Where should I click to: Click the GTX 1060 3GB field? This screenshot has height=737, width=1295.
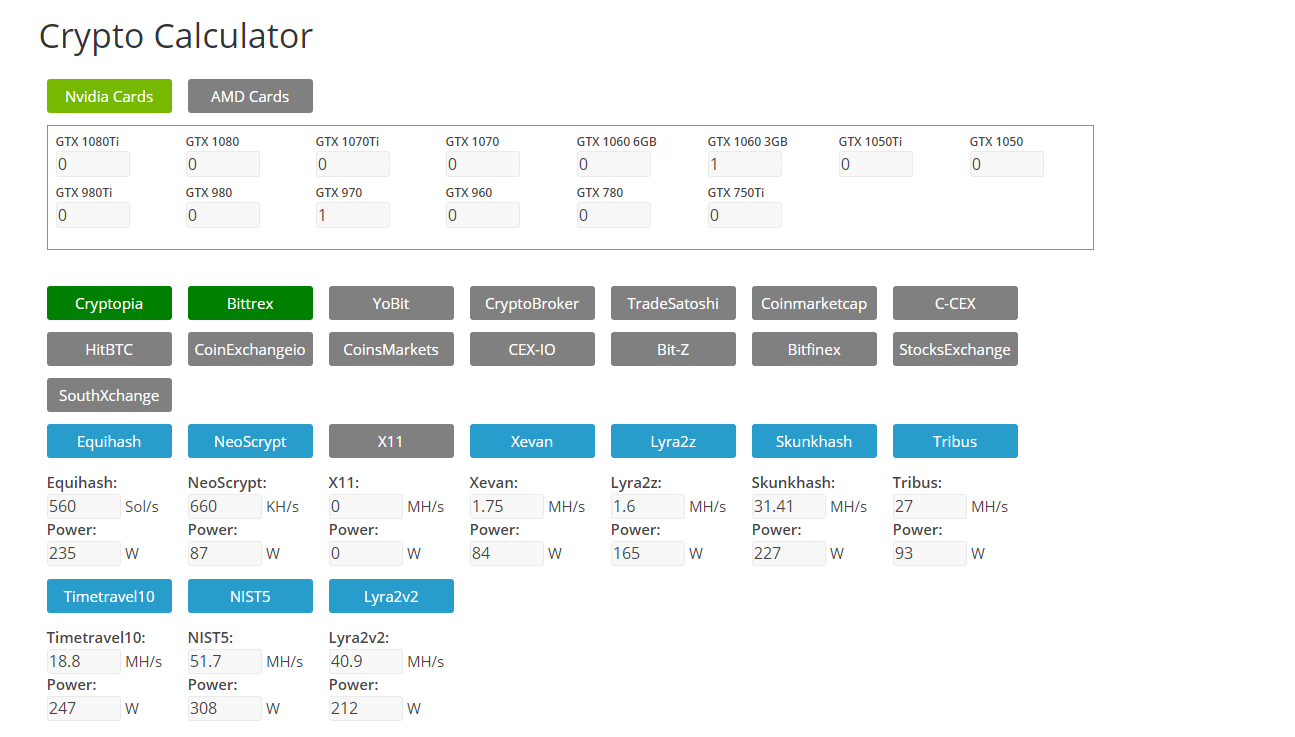(x=745, y=164)
